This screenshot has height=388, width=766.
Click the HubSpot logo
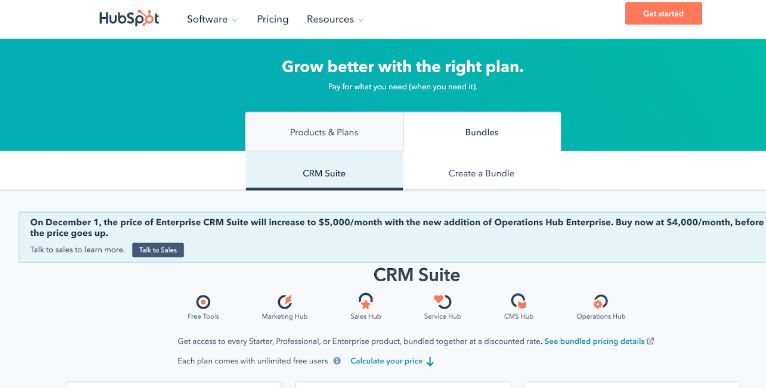pyautogui.click(x=129, y=19)
